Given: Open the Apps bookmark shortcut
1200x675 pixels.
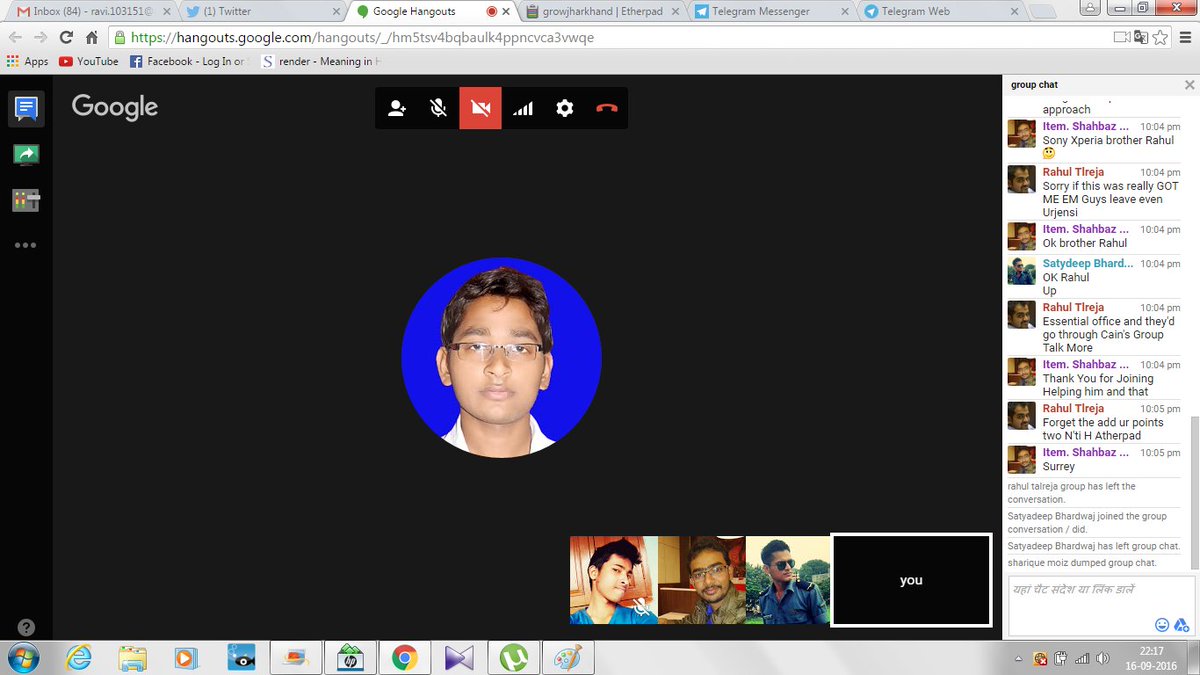Looking at the screenshot, I should pyautogui.click(x=27, y=61).
